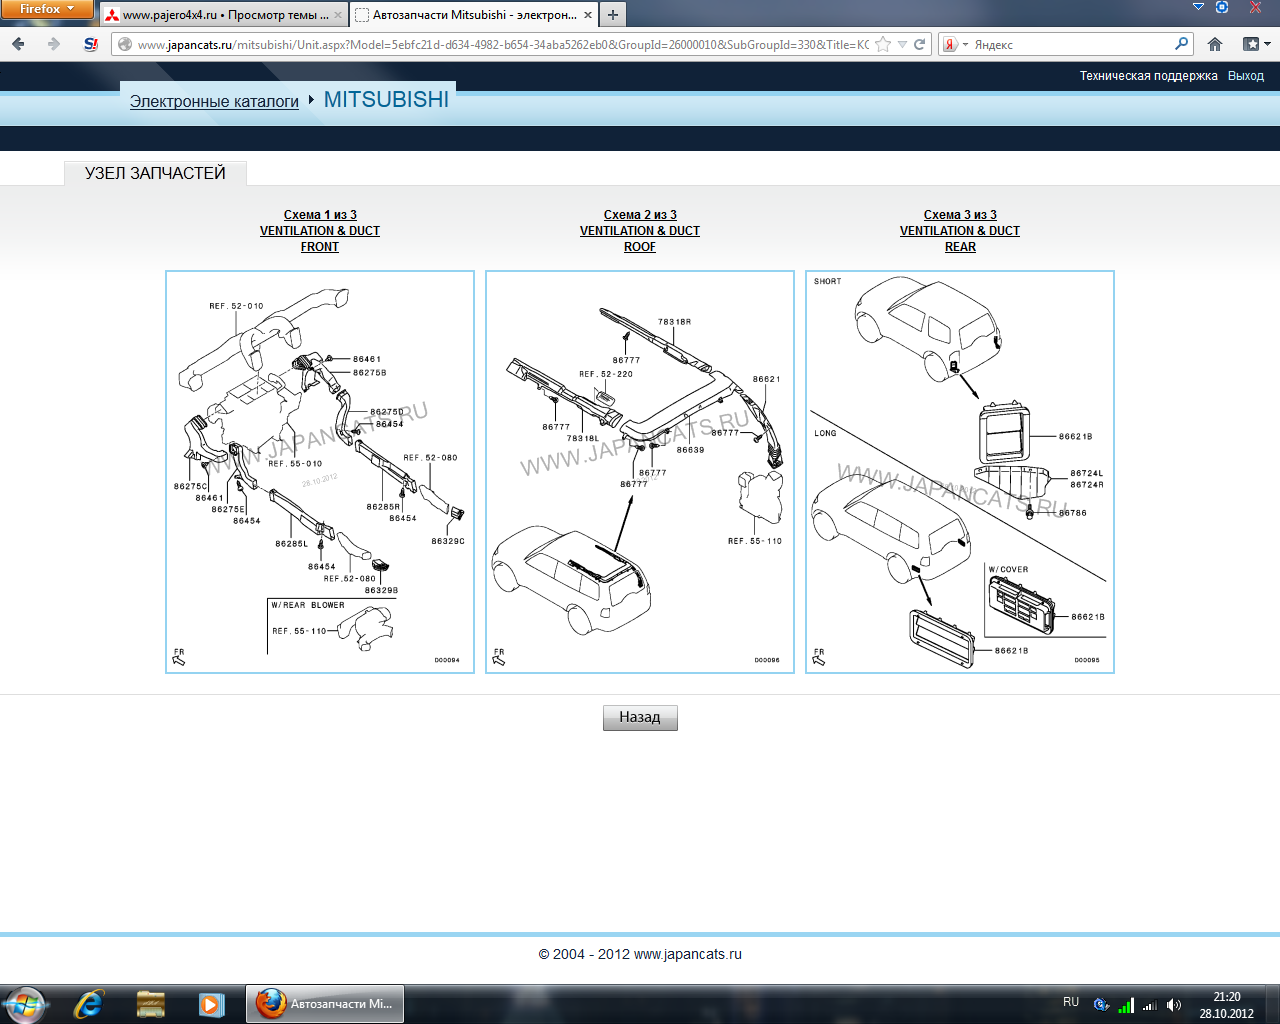Open a new browser tab

point(613,15)
